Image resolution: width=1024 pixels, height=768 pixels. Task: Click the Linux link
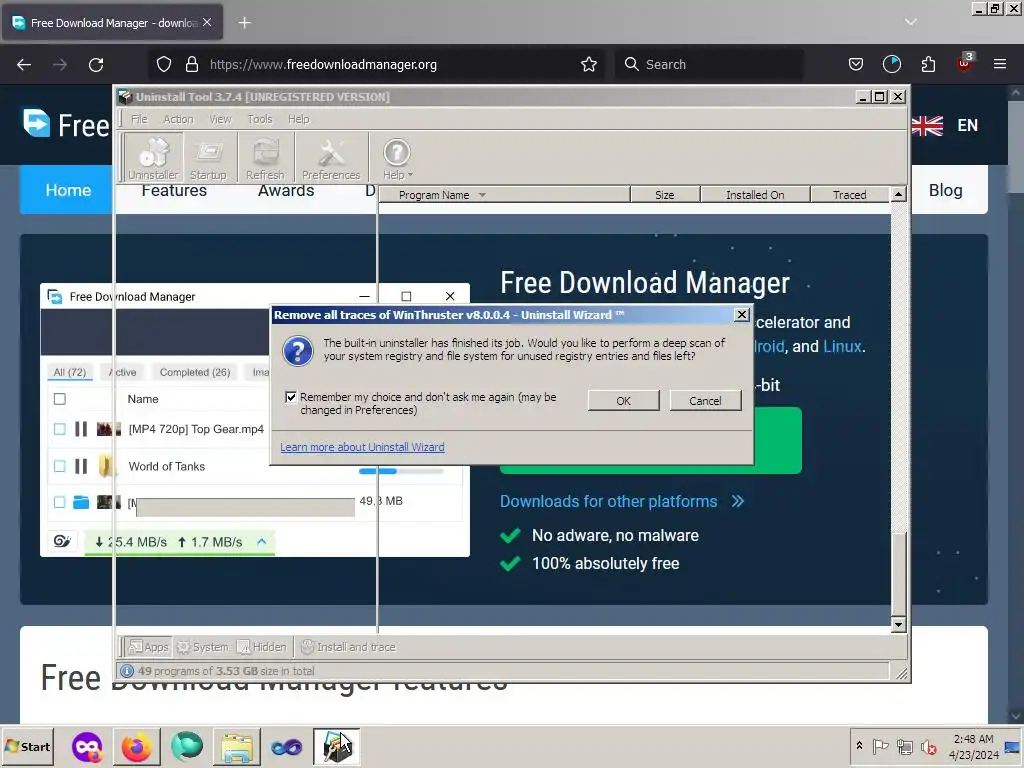pyautogui.click(x=842, y=347)
